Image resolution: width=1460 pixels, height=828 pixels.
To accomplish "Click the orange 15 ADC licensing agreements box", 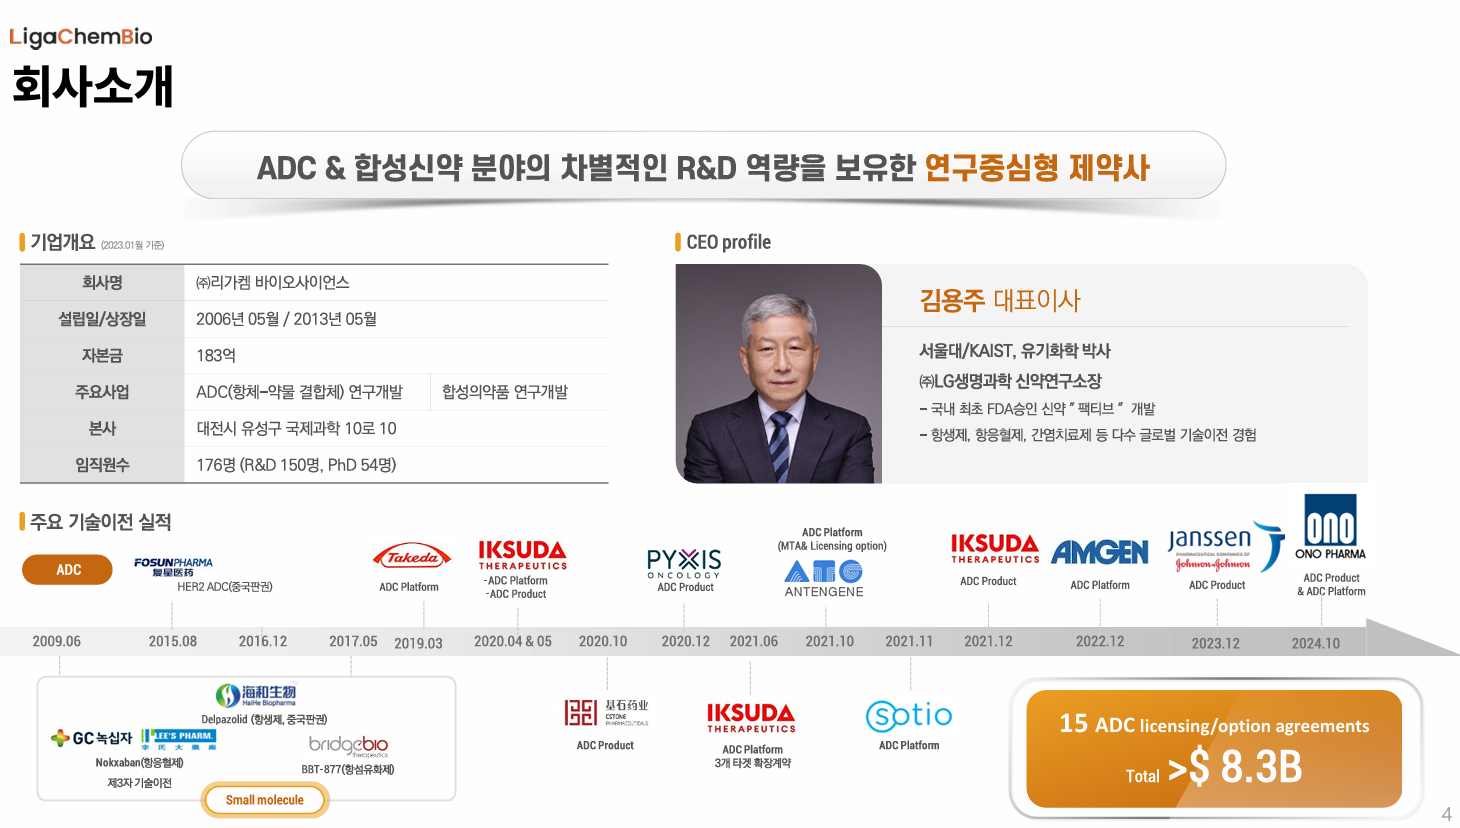I will [x=1214, y=749].
